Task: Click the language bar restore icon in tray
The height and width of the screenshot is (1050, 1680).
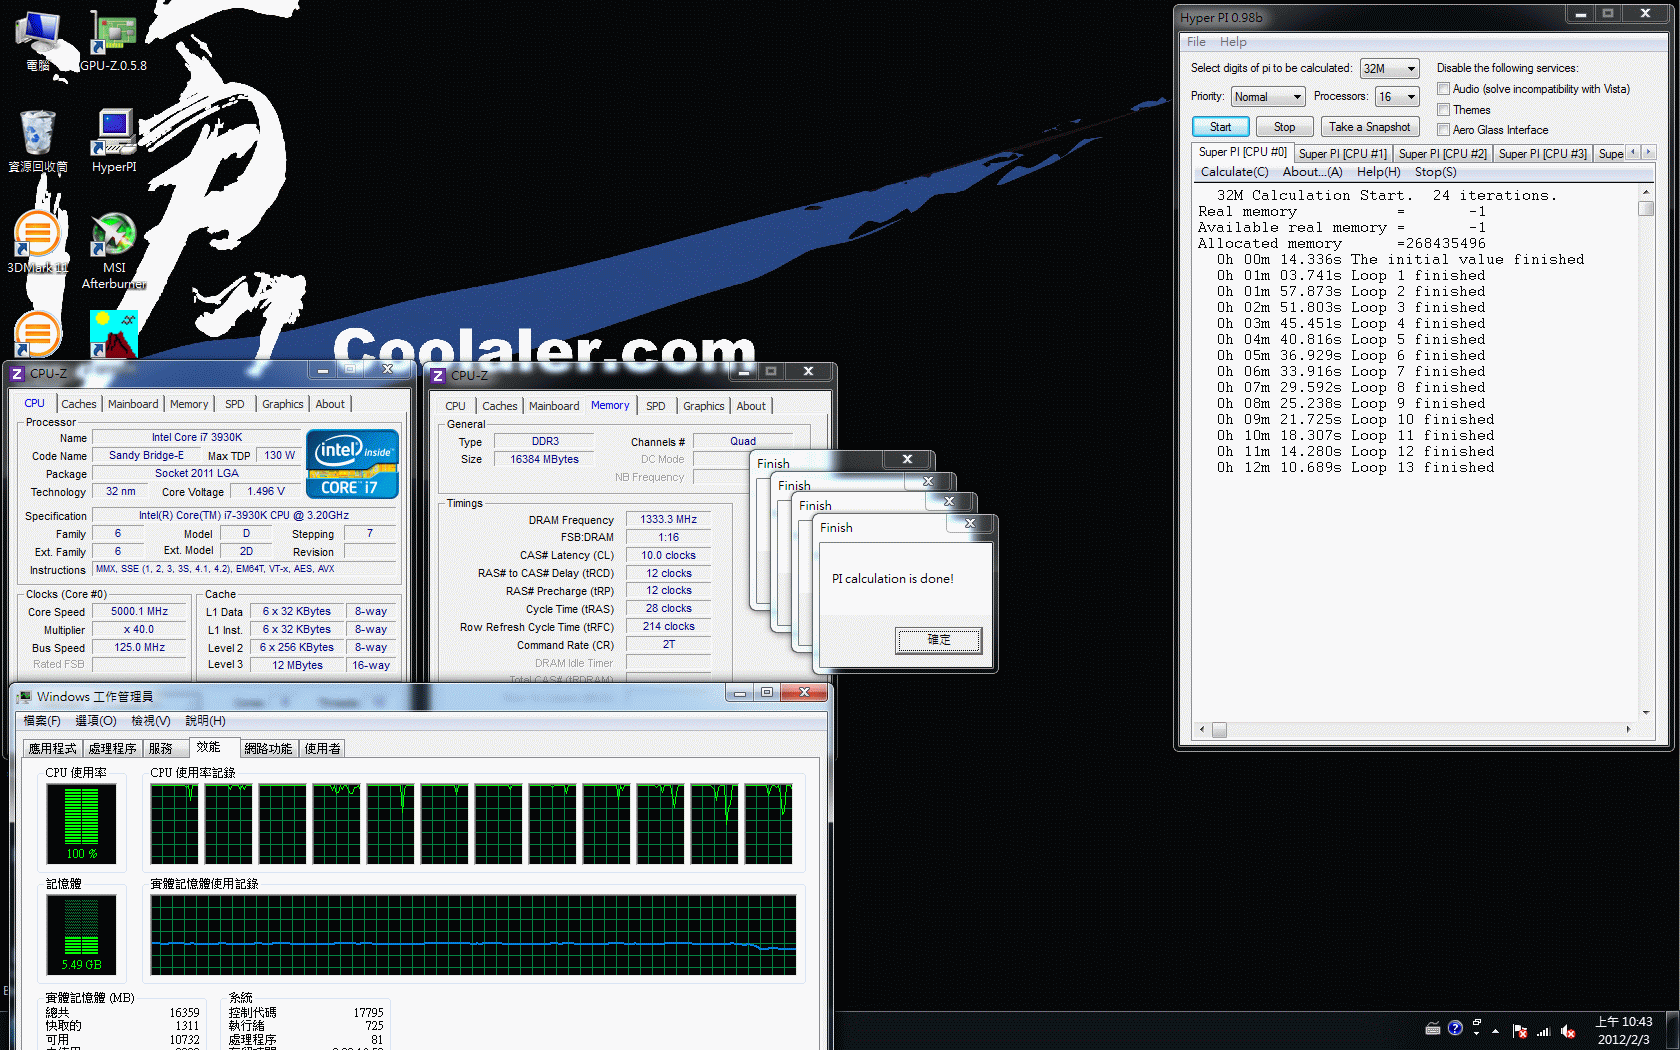Action: click(1477, 1022)
